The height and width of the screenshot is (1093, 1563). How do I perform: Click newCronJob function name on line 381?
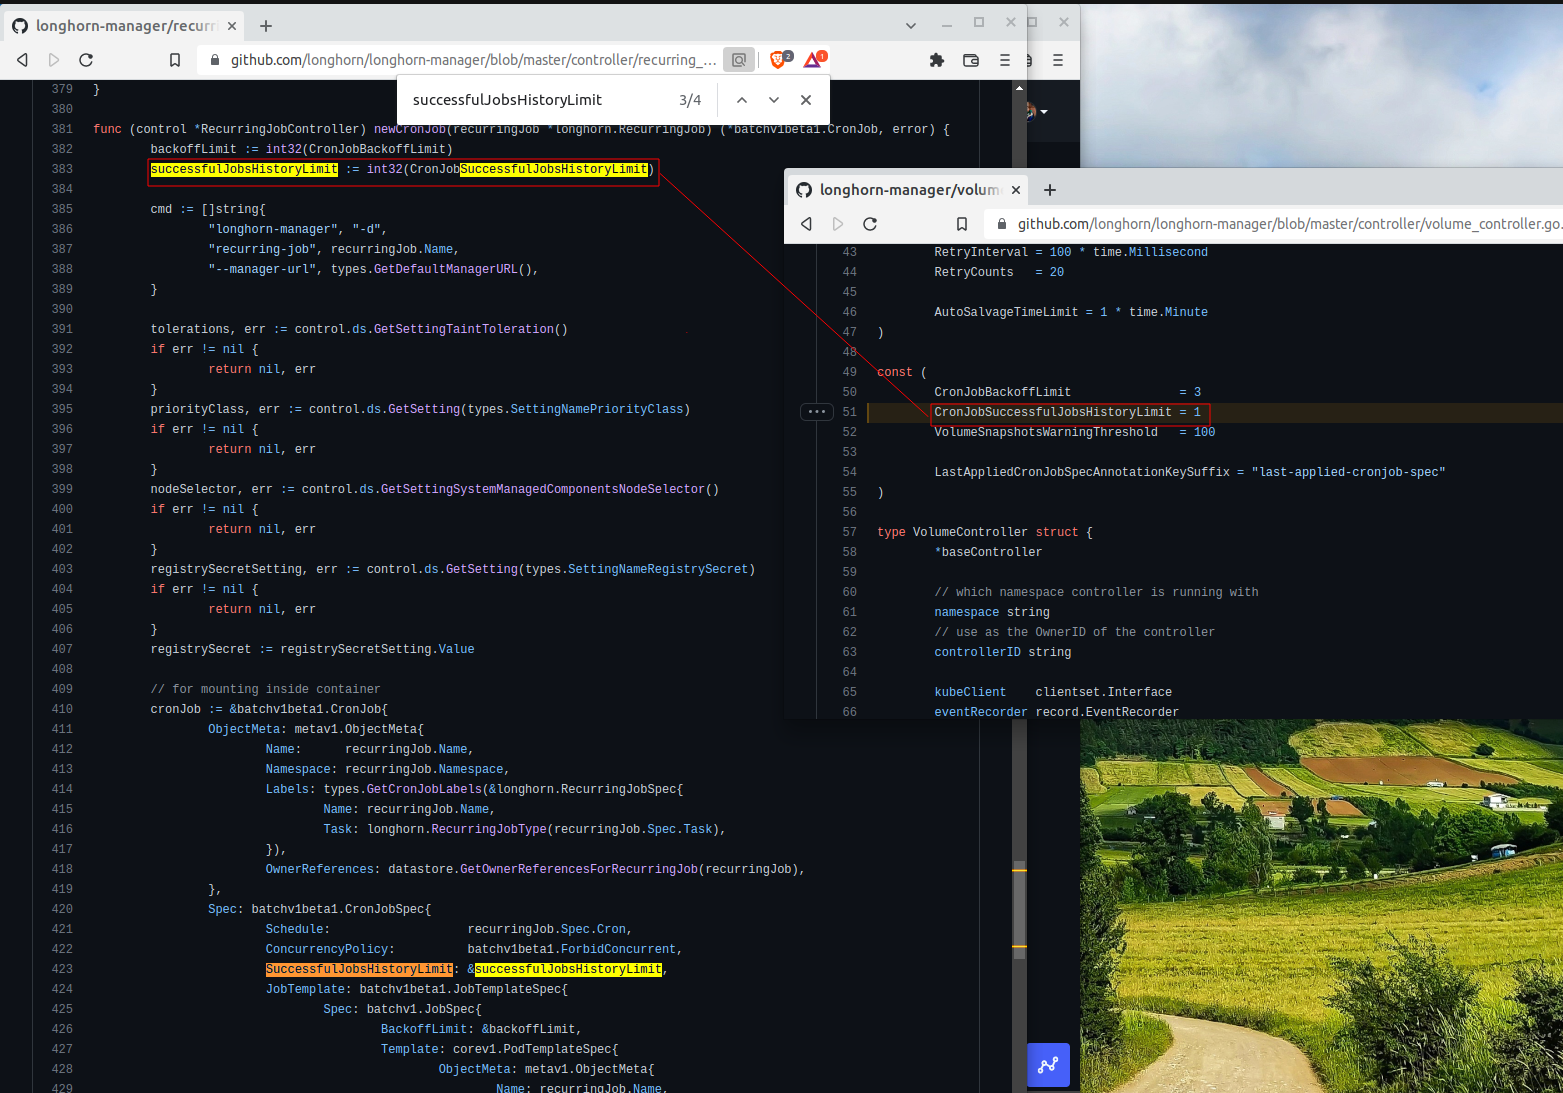[x=410, y=129]
